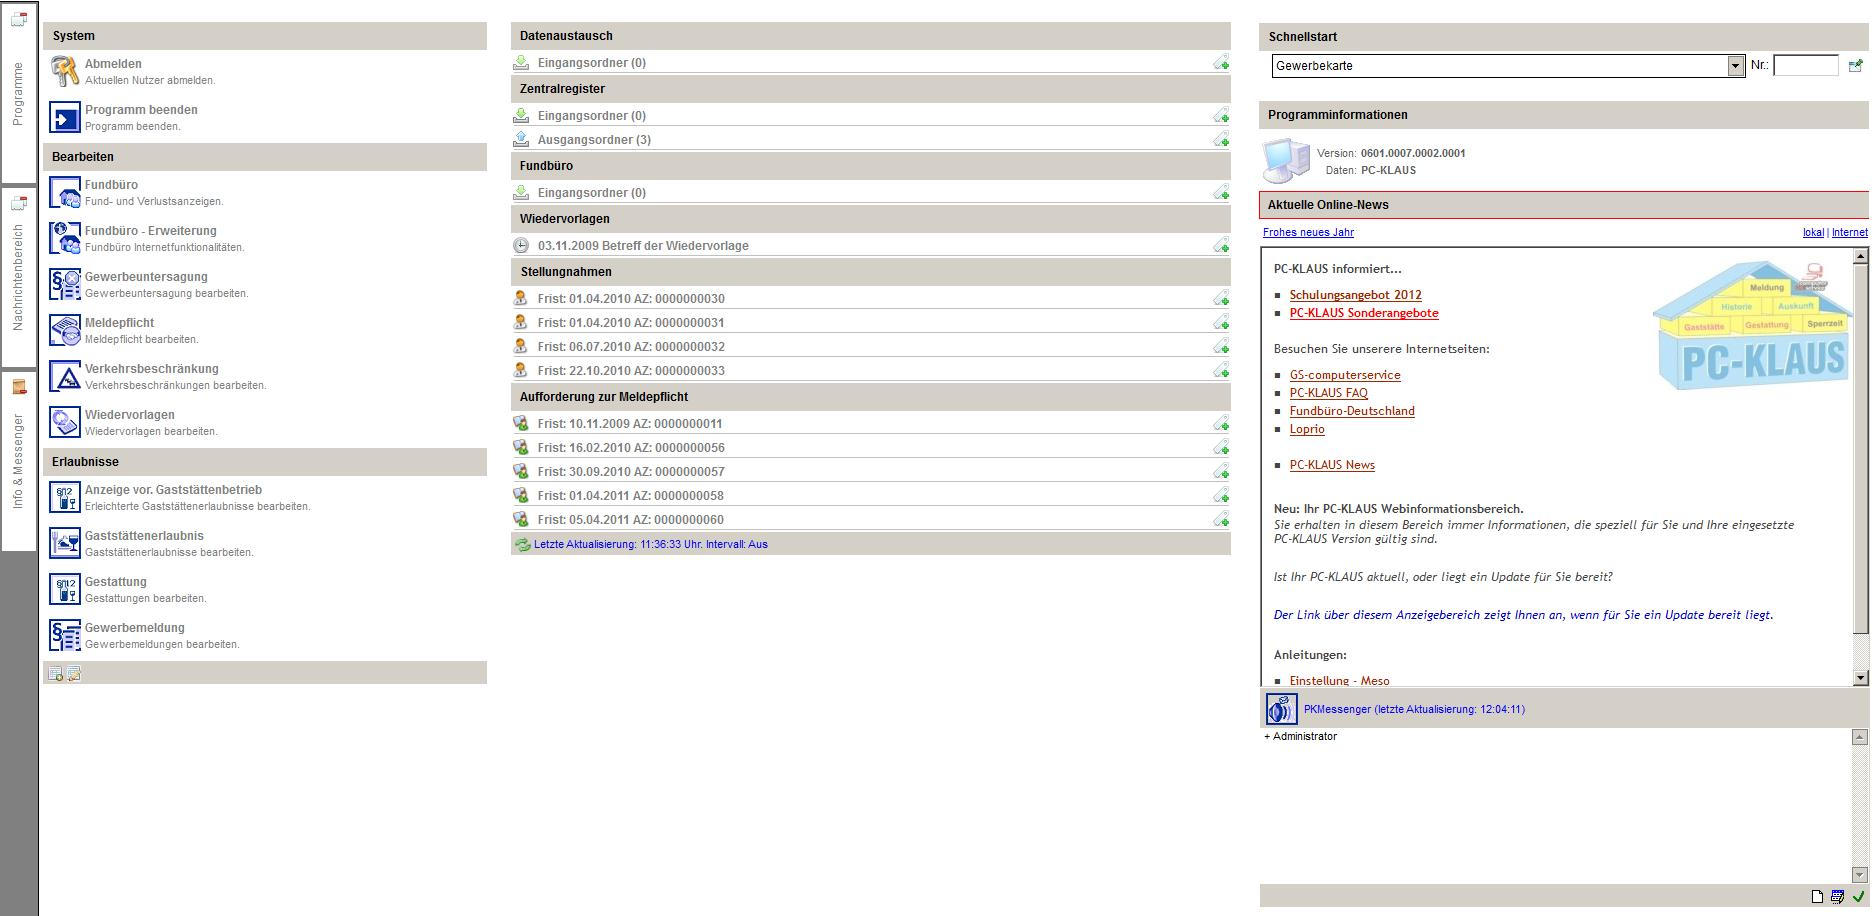Click the refresh icon beside Letzte Aktualisierung
The image size is (1876, 916).
click(522, 545)
